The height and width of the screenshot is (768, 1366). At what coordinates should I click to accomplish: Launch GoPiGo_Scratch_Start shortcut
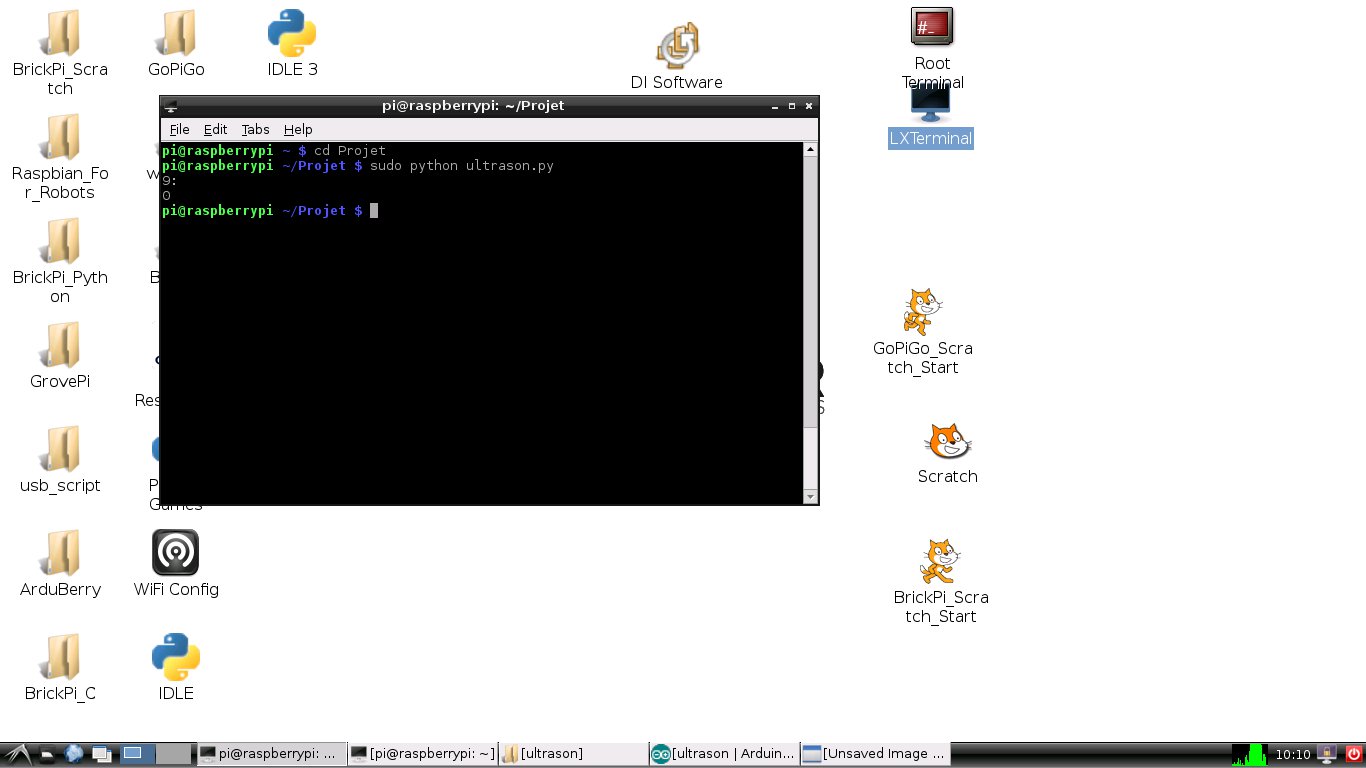click(921, 312)
